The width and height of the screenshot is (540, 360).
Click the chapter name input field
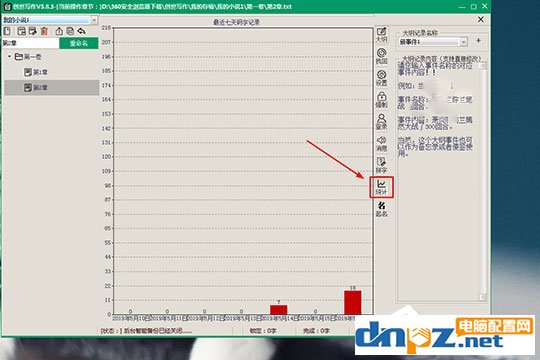pos(30,43)
